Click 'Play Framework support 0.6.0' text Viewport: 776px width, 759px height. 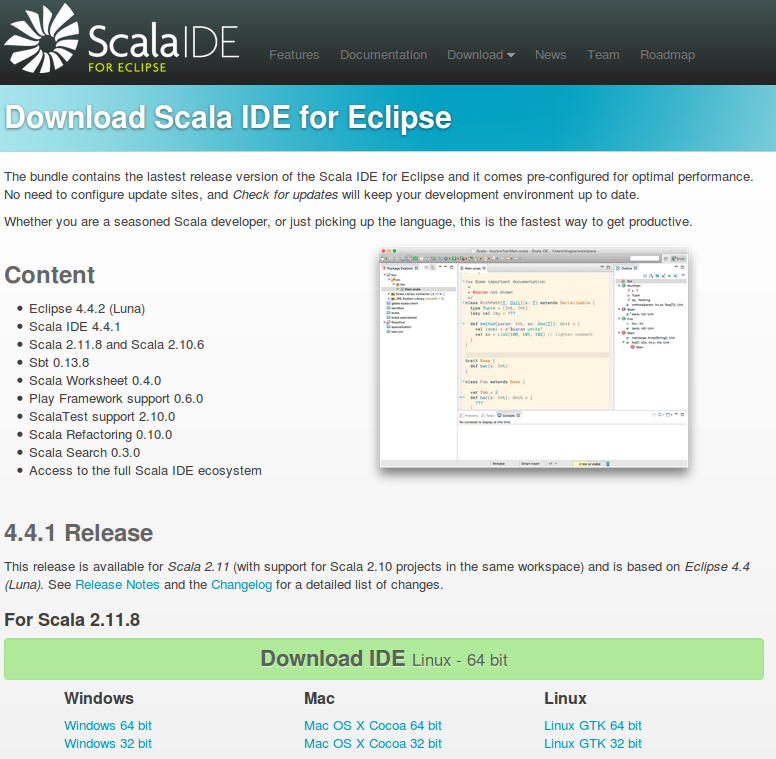116,399
